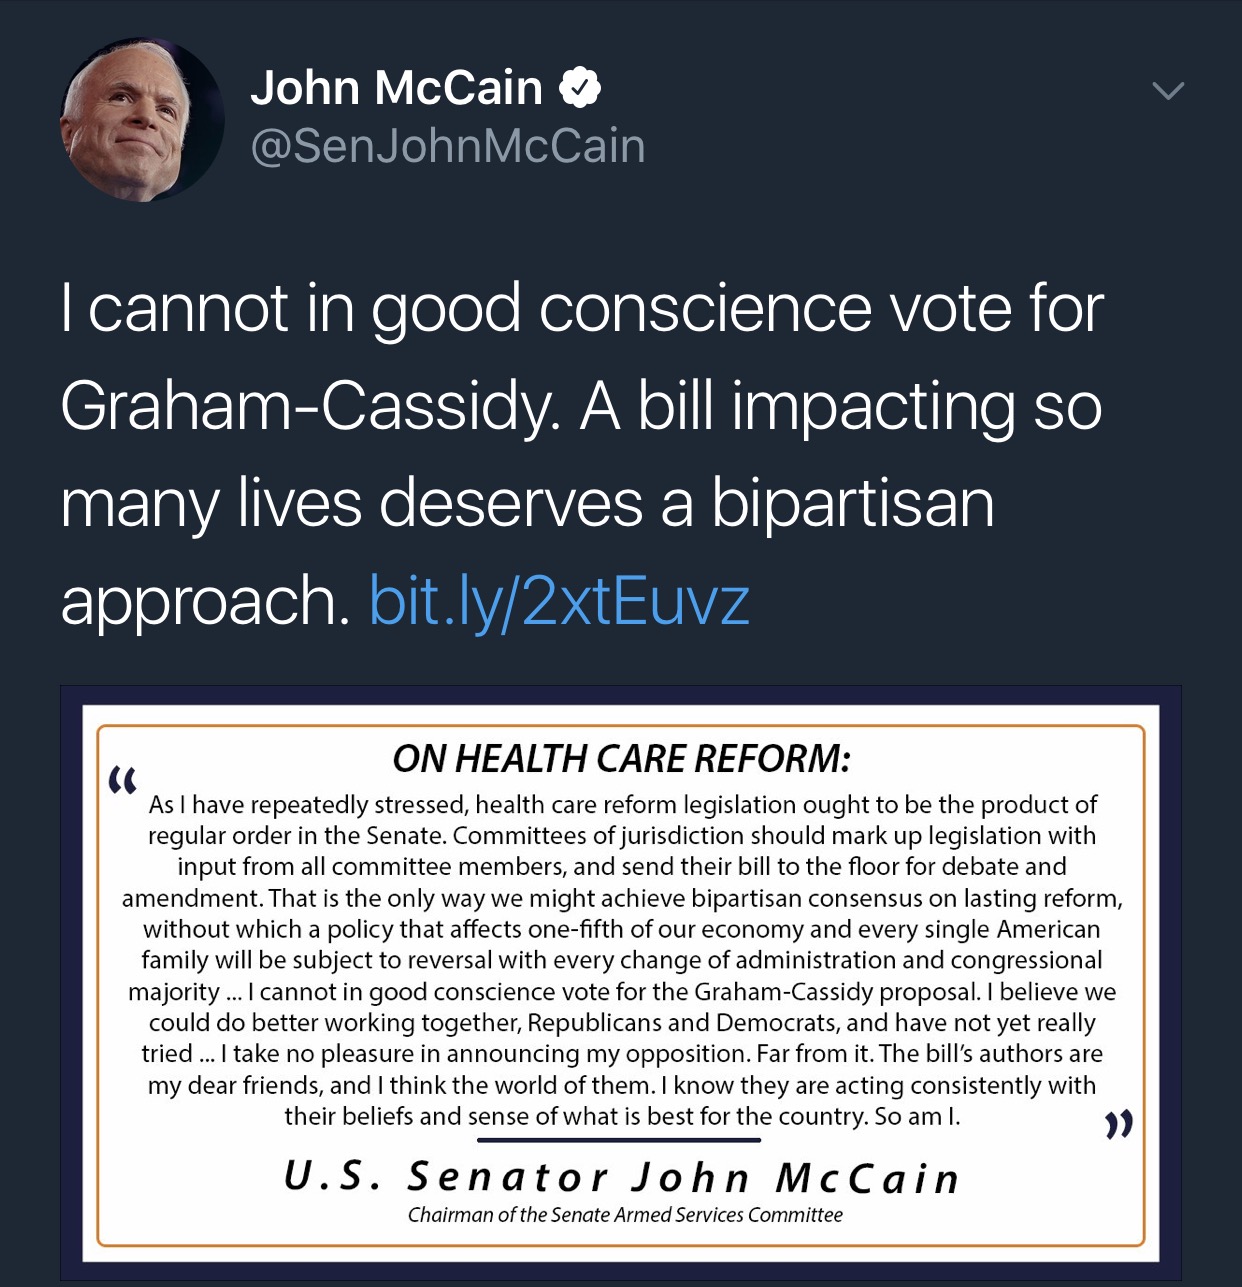
Task: Click the Armed Services Committee chairman subtitle
Action: point(624,1217)
